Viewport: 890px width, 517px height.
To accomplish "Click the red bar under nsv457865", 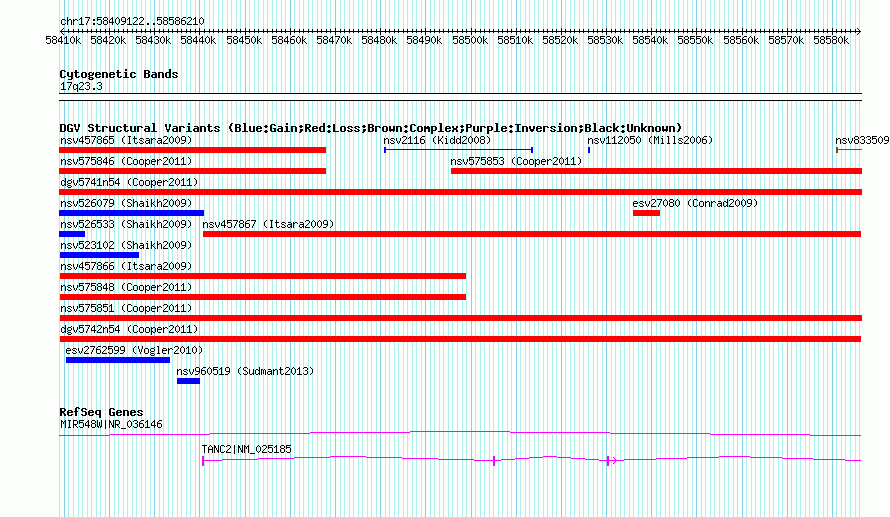I will (192, 150).
